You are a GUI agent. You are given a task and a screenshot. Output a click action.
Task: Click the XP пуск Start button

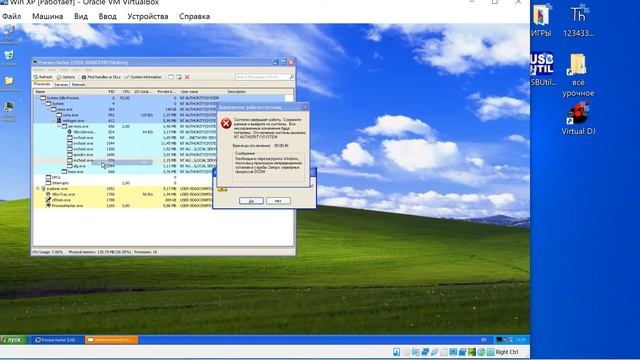click(x=13, y=340)
